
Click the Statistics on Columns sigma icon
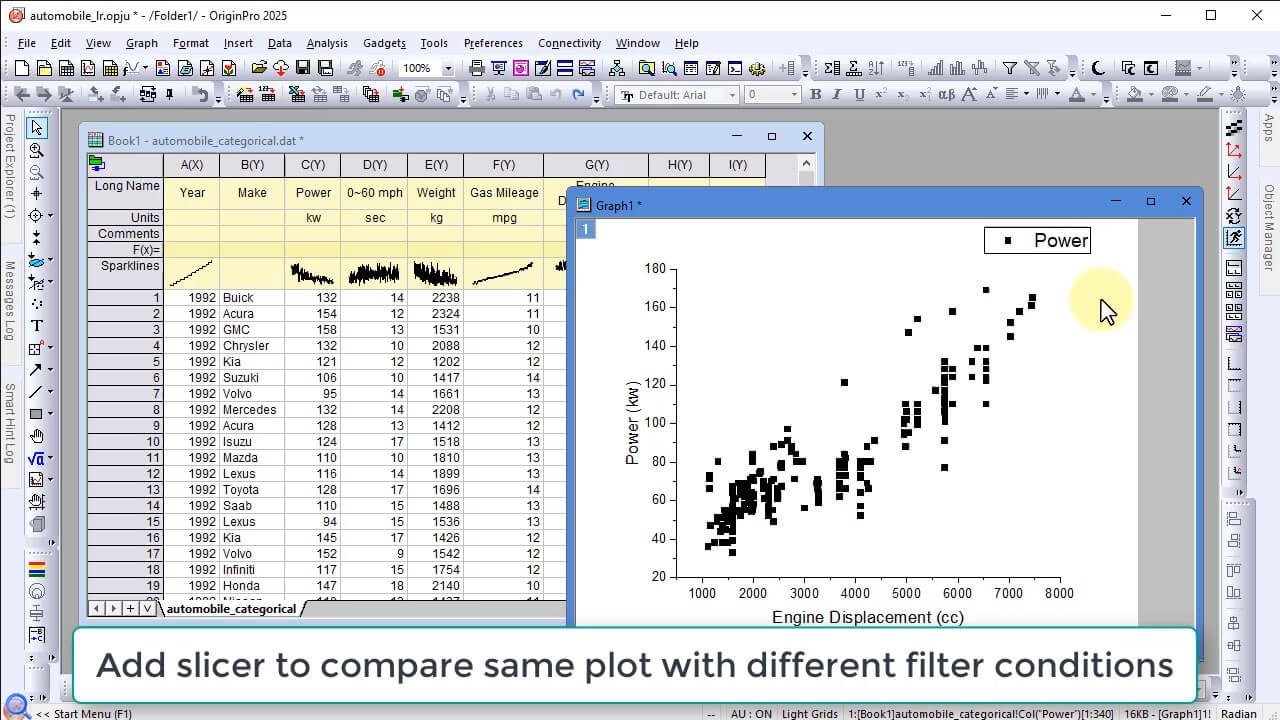[832, 69]
